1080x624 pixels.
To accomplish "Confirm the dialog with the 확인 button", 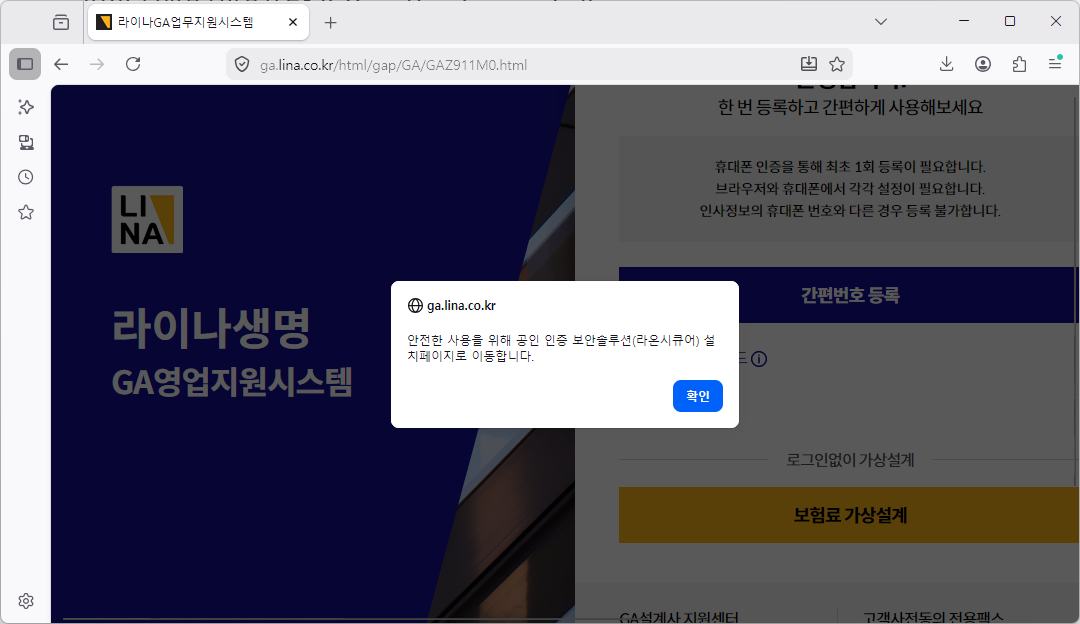I will (x=697, y=396).
